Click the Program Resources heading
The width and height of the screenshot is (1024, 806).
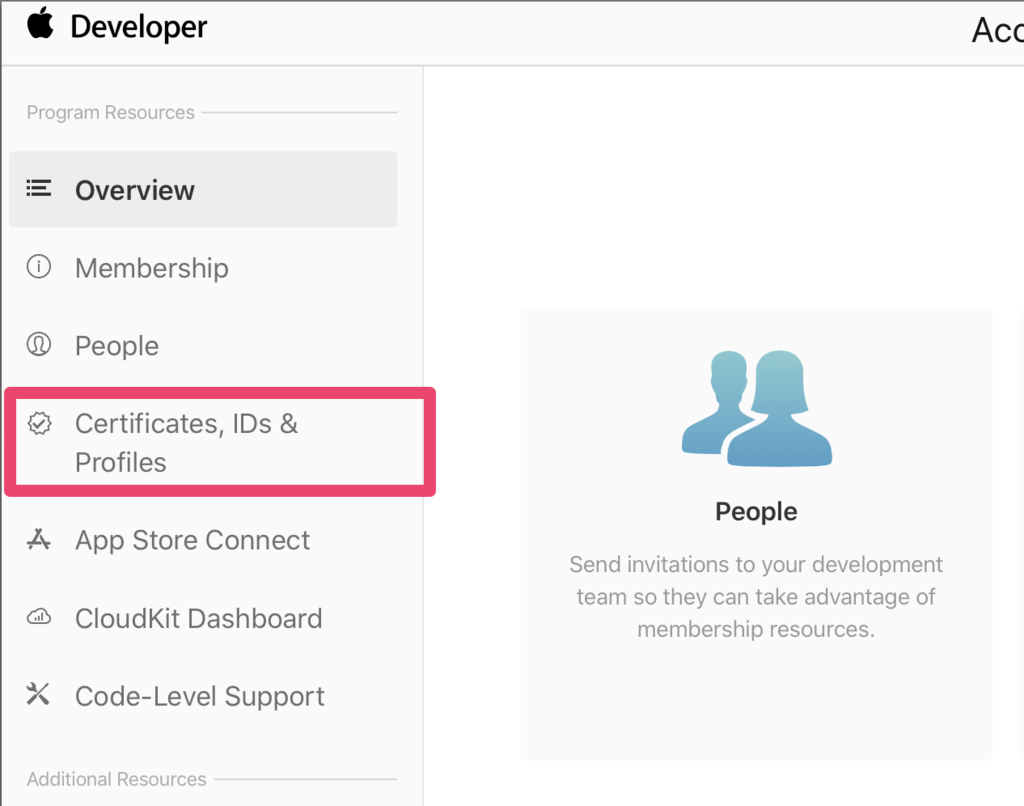point(110,112)
